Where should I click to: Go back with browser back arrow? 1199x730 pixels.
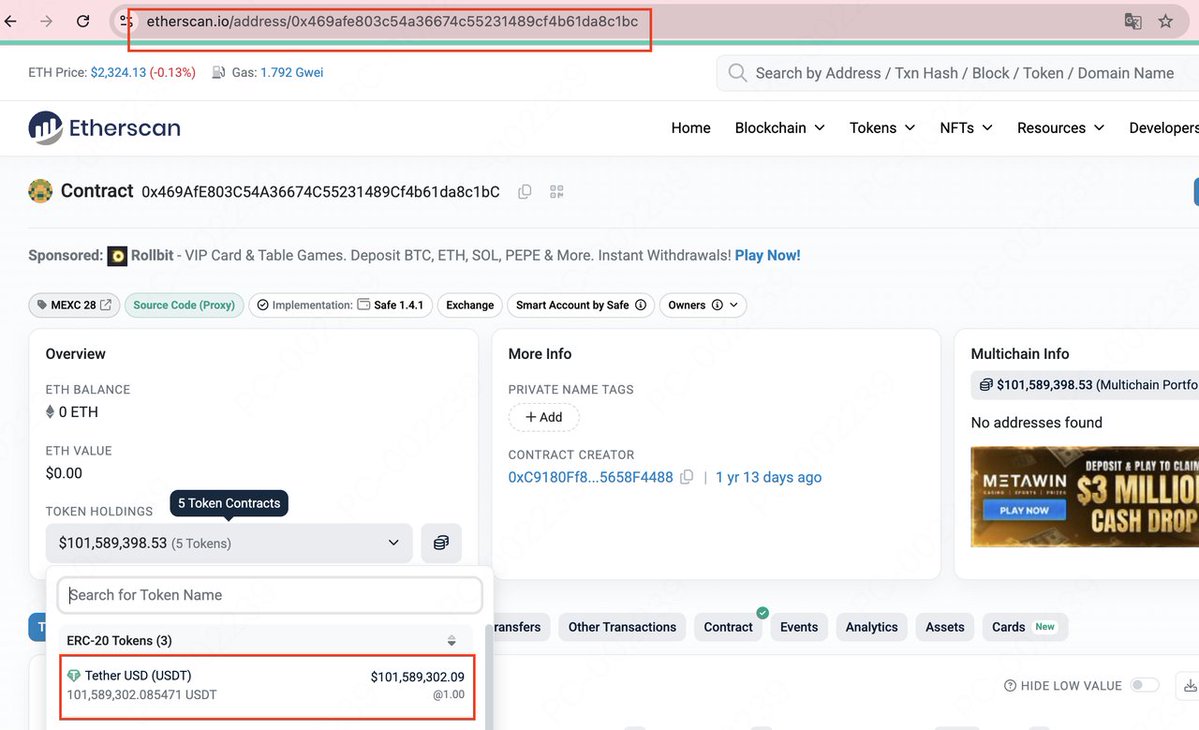pos(11,21)
